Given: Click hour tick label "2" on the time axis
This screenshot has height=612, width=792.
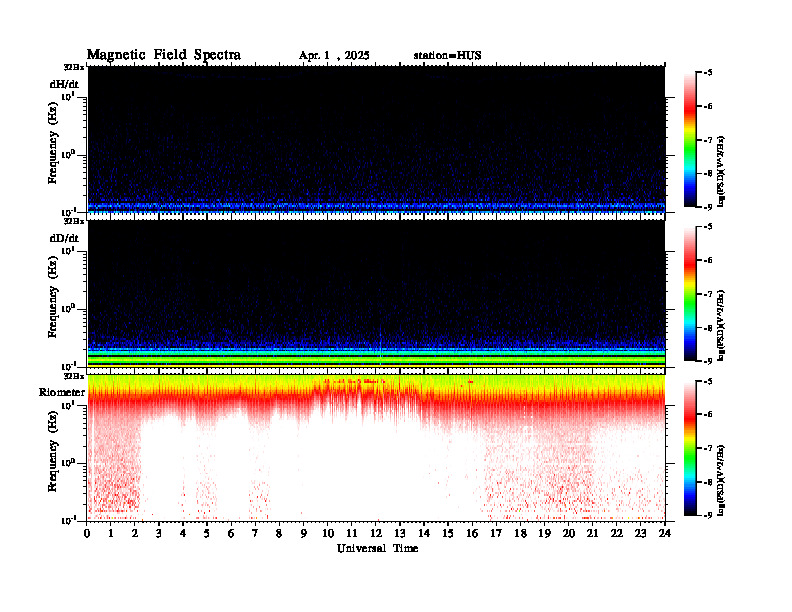Looking at the screenshot, I should click(x=135, y=534).
